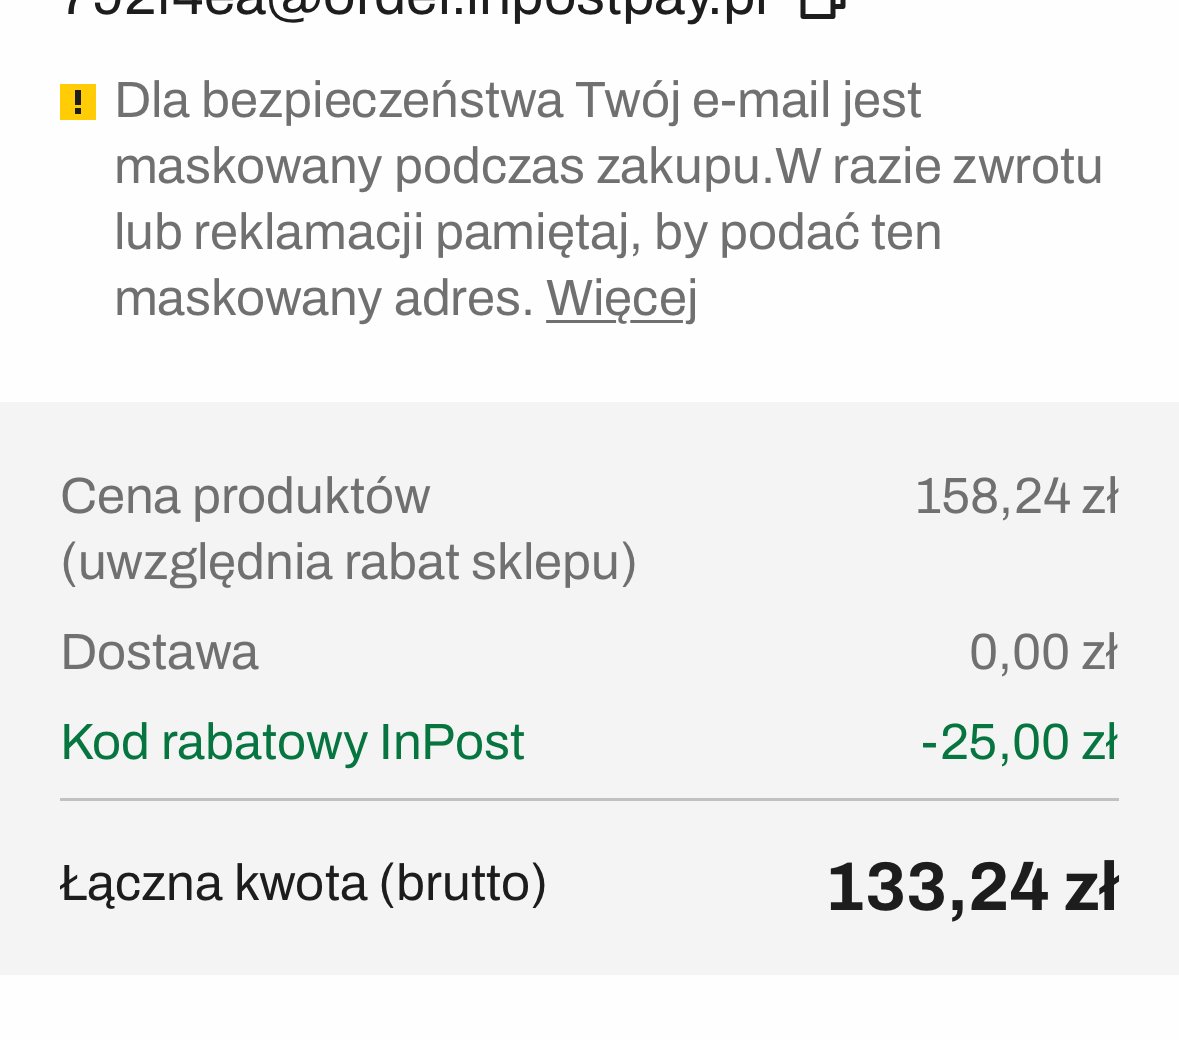Tap the blank gap between Dostawa and 0,00 zł

click(x=614, y=652)
